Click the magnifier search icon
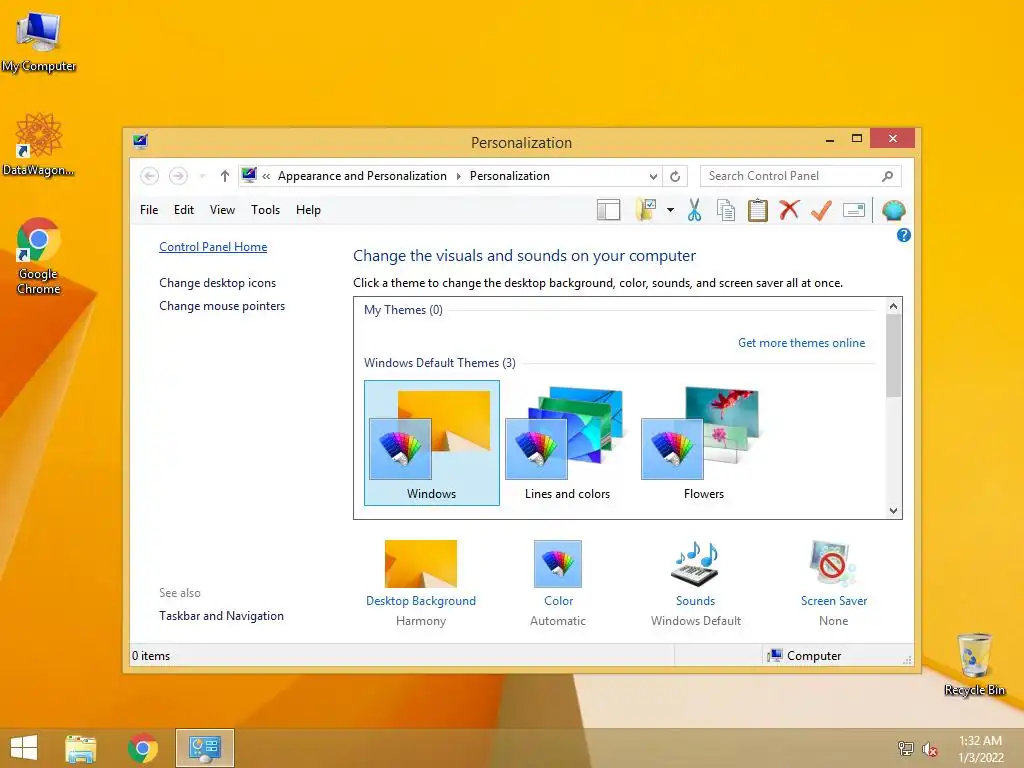The height and width of the screenshot is (768, 1024). [x=887, y=176]
